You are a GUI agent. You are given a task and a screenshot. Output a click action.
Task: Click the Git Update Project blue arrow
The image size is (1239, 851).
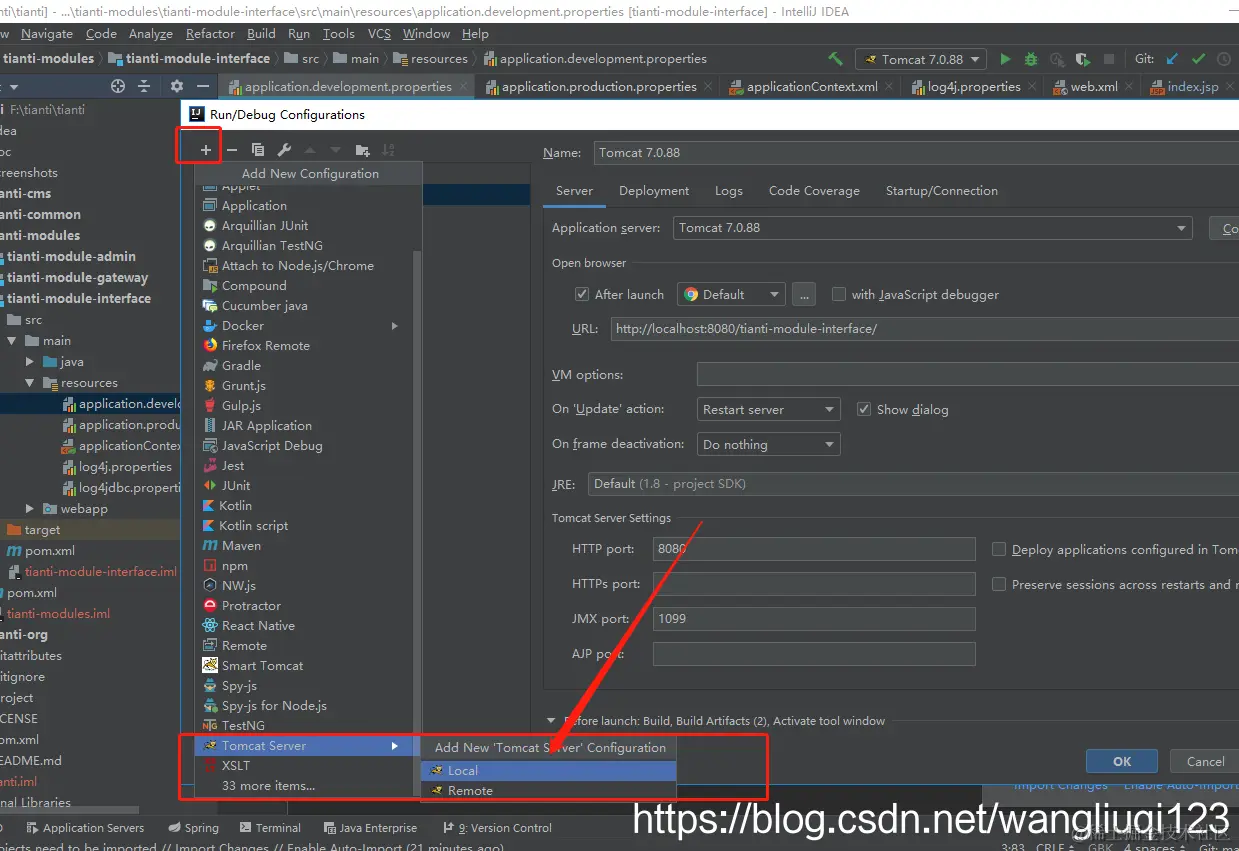[1173, 59]
